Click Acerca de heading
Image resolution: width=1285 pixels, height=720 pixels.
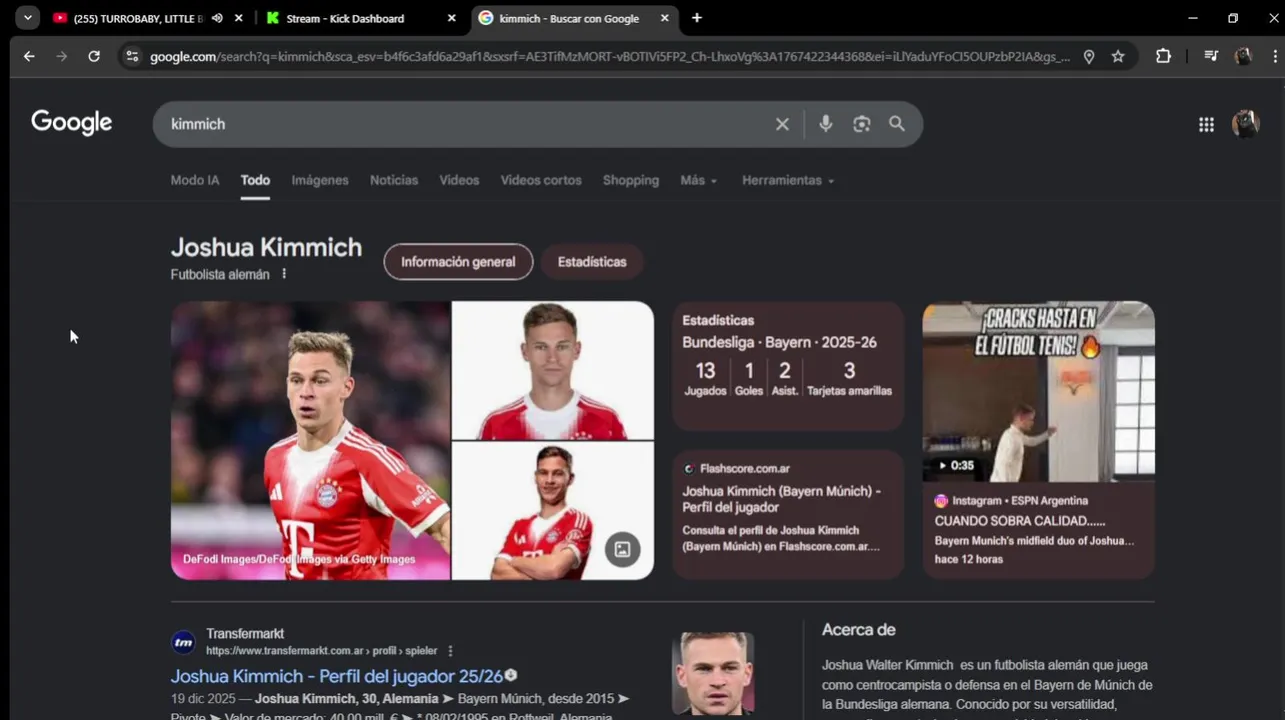pyautogui.click(x=858, y=630)
